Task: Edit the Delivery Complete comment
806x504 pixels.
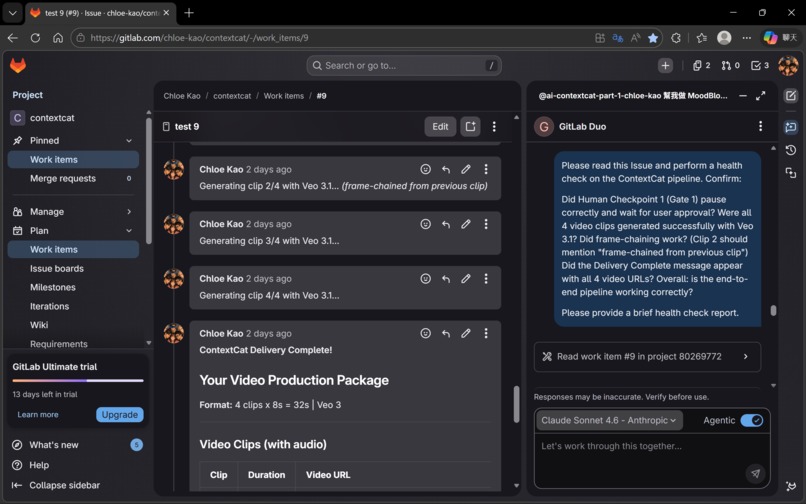Action: click(466, 333)
